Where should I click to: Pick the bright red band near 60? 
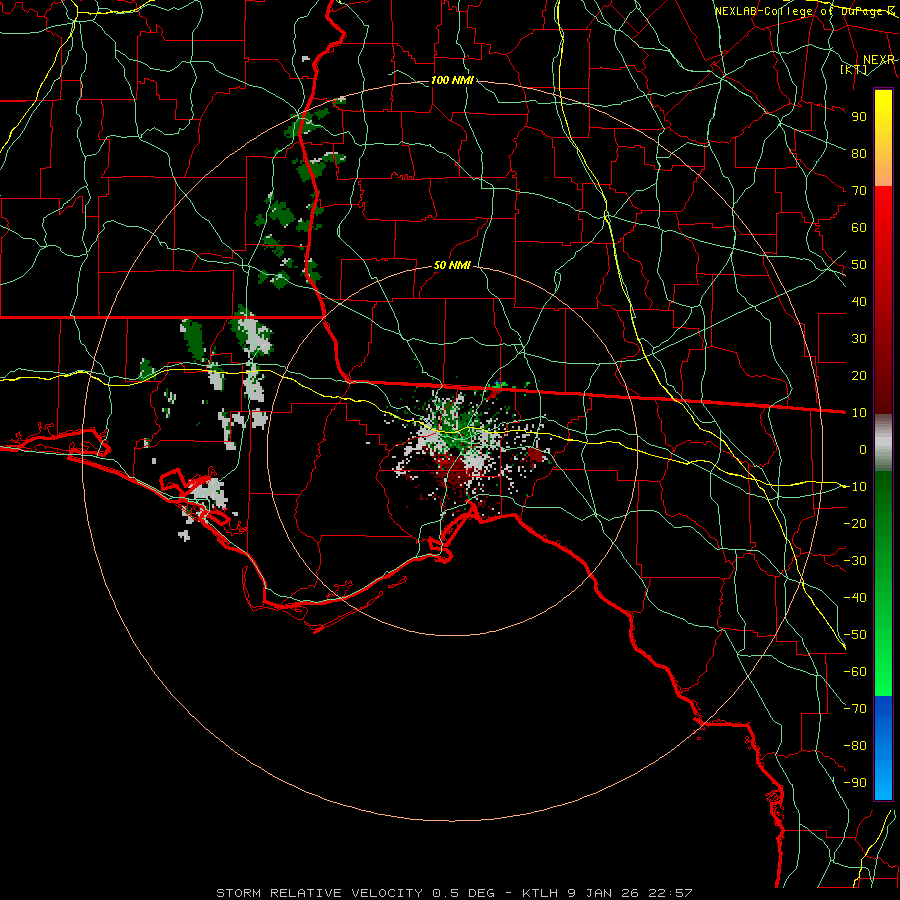click(x=883, y=218)
